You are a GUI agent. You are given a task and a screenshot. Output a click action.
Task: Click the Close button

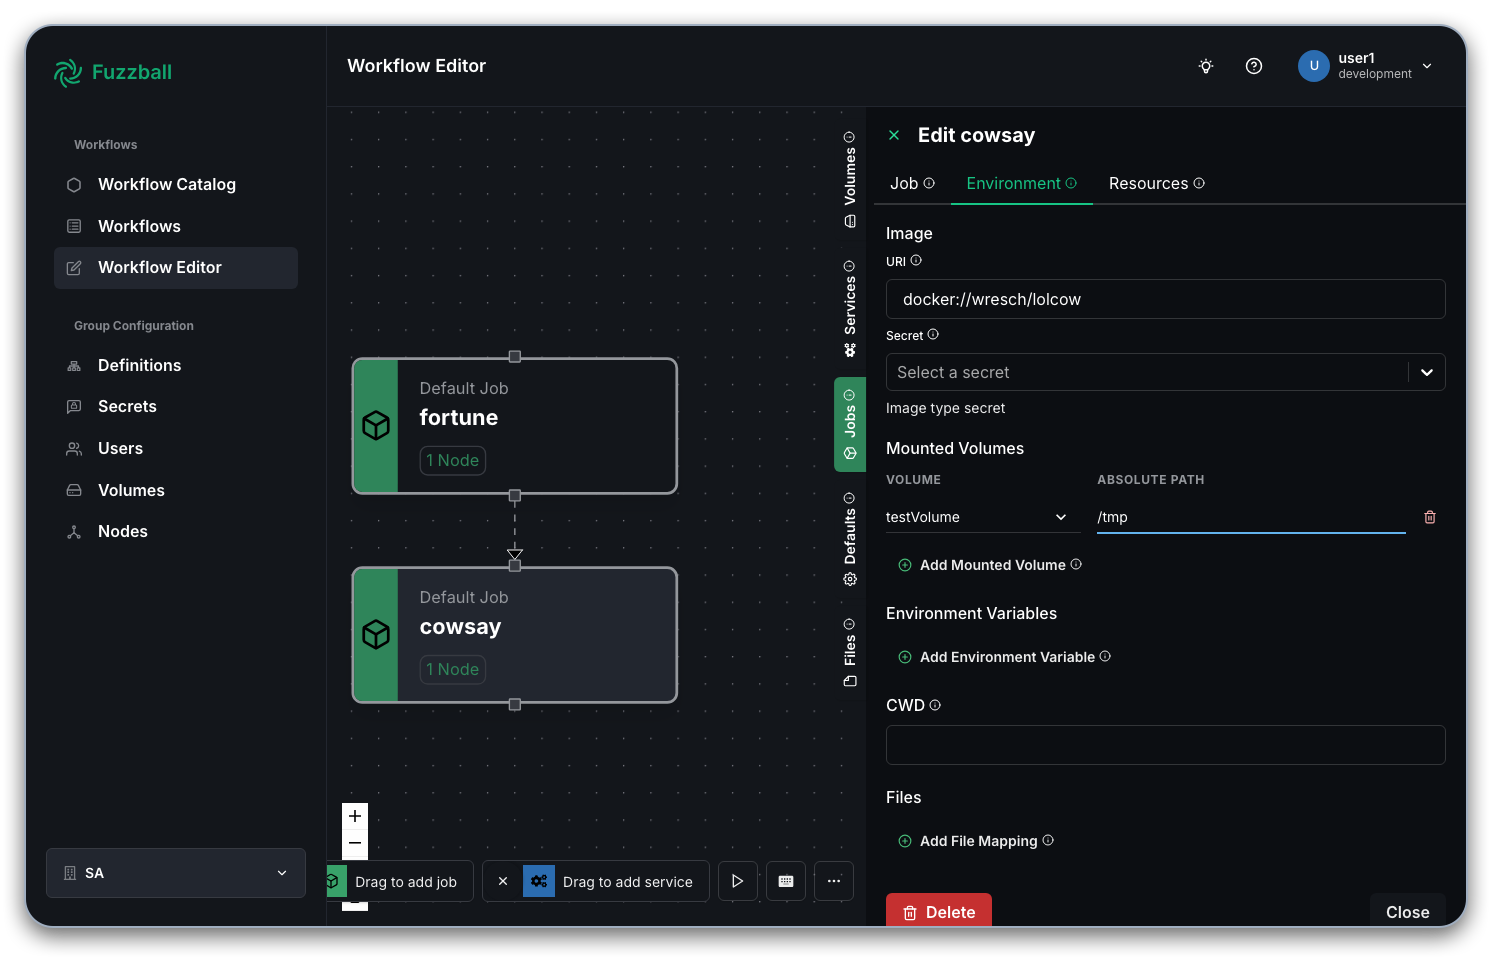[1408, 911]
